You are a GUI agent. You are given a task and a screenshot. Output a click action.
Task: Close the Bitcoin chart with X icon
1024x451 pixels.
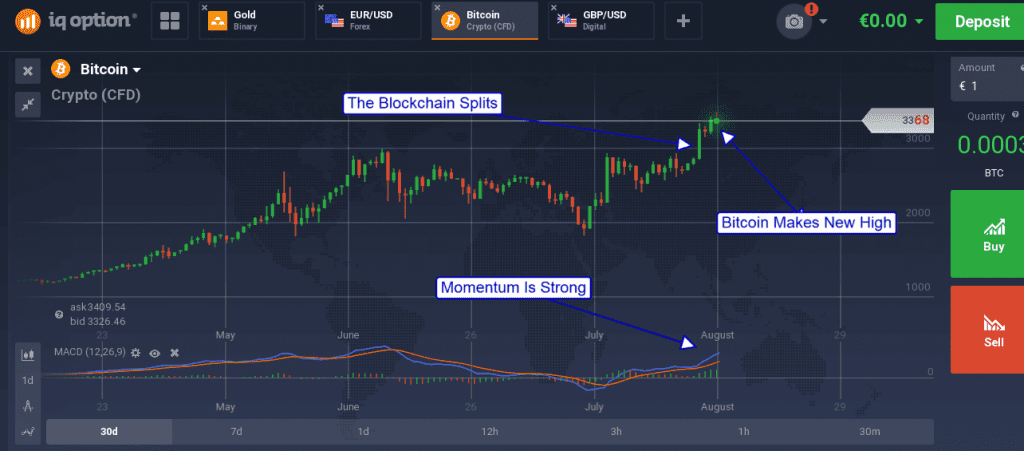coord(27,71)
